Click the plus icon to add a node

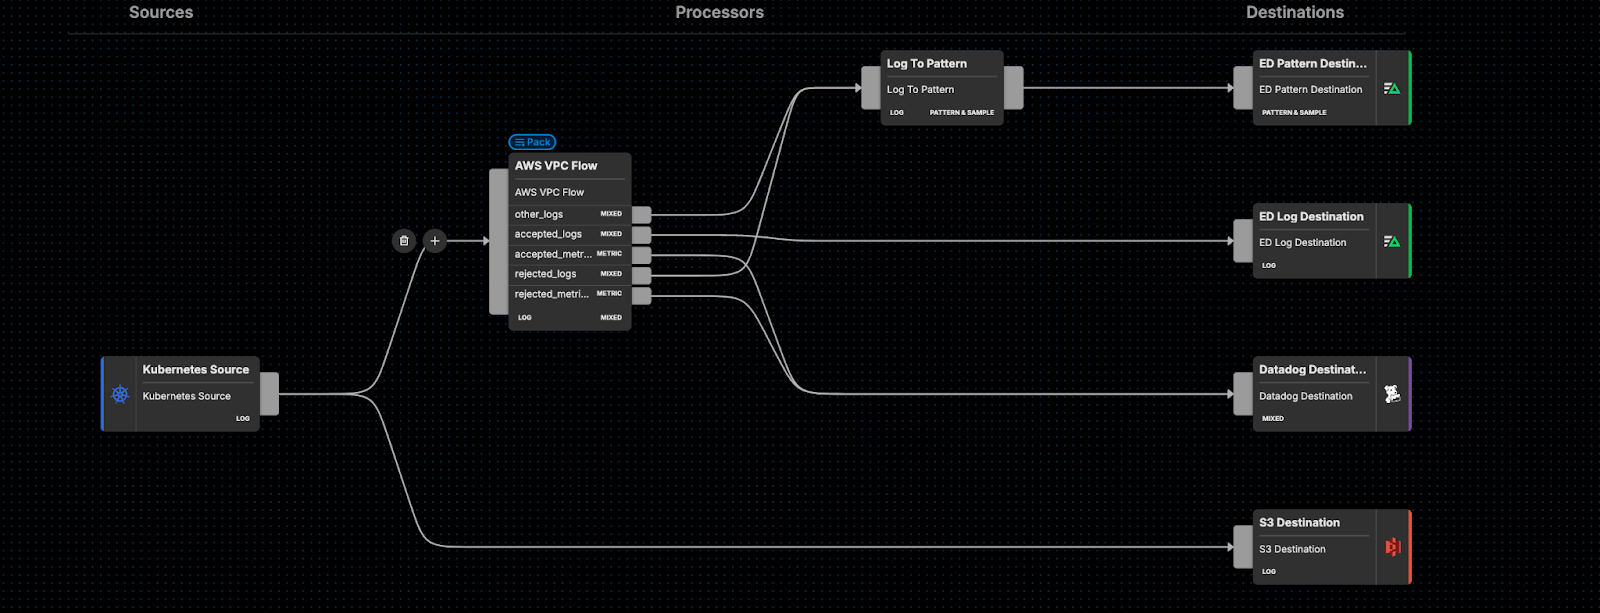coord(435,241)
